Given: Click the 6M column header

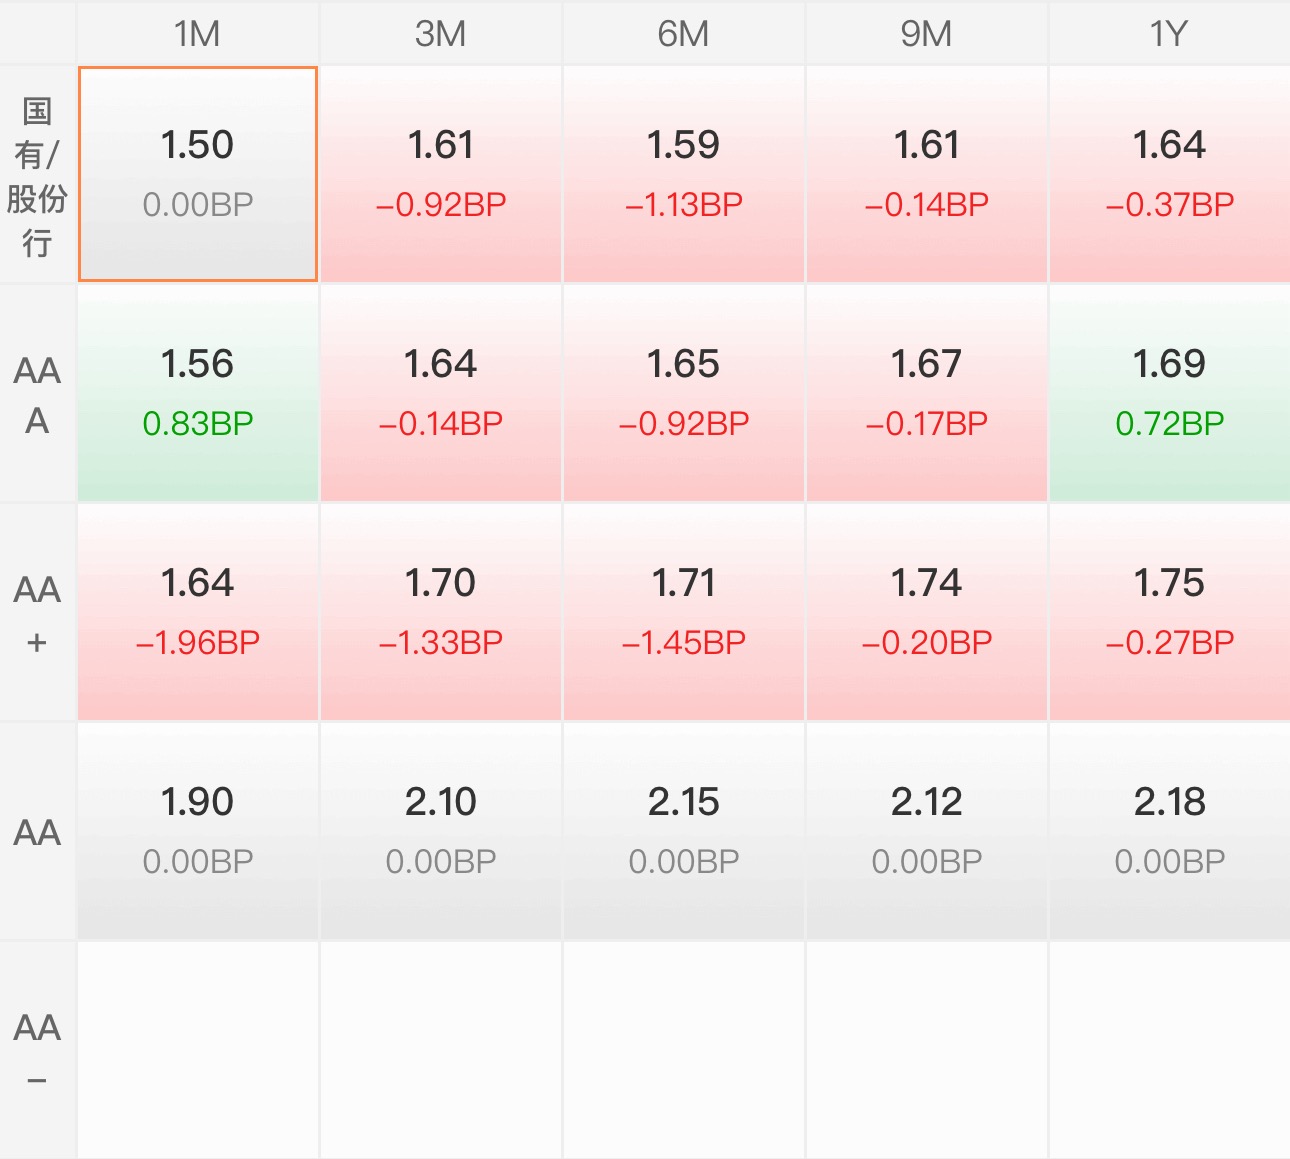Looking at the screenshot, I should pos(684,33).
